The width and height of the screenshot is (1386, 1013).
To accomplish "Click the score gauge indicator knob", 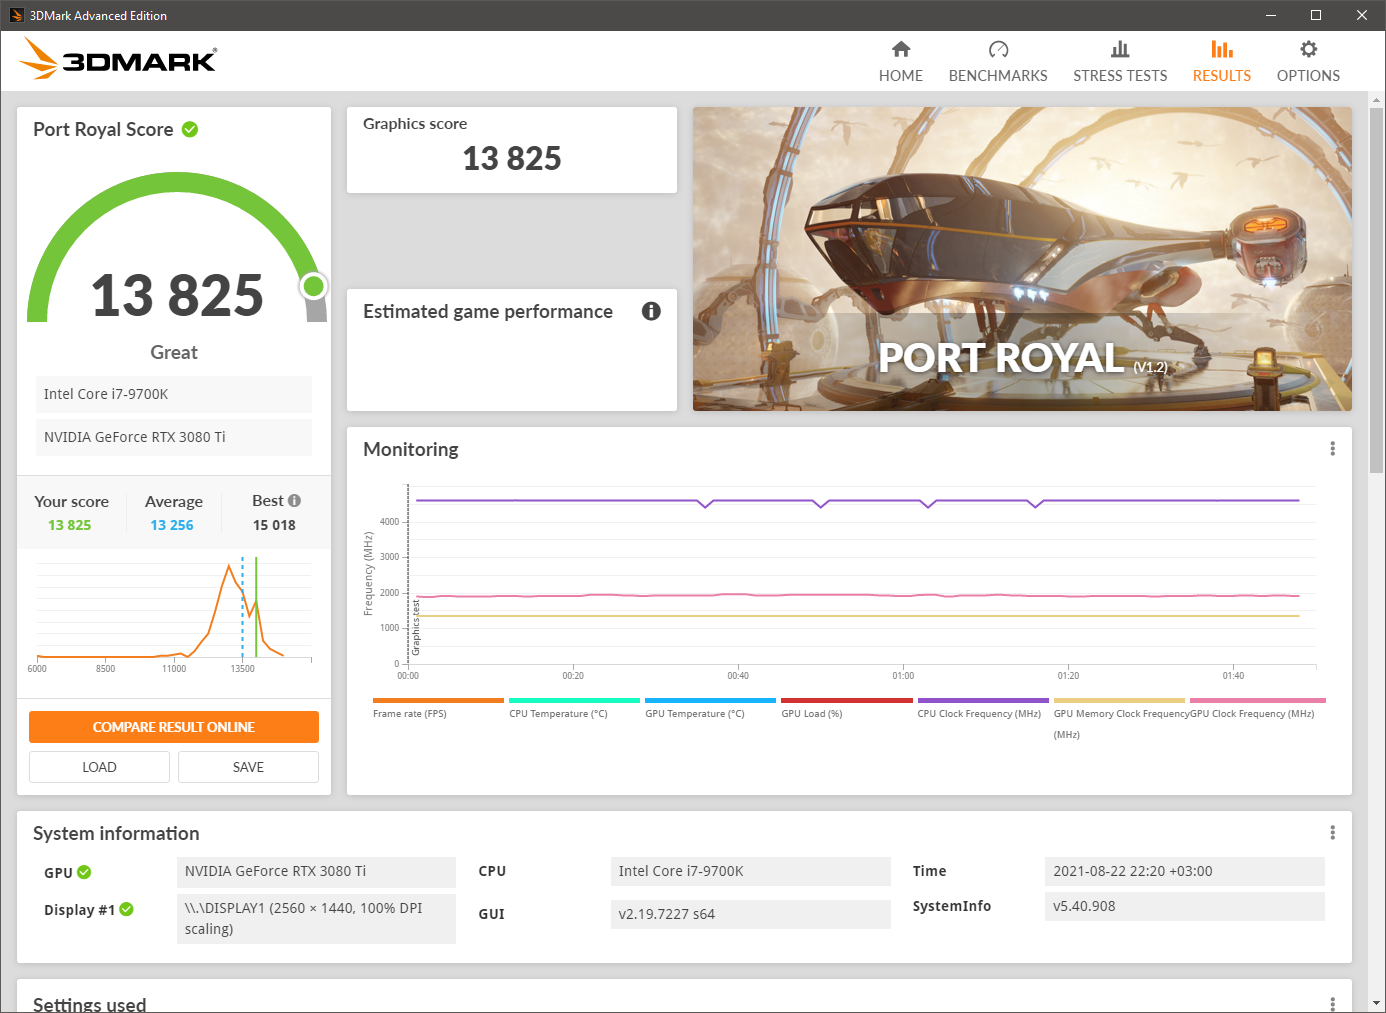I will coord(314,287).
